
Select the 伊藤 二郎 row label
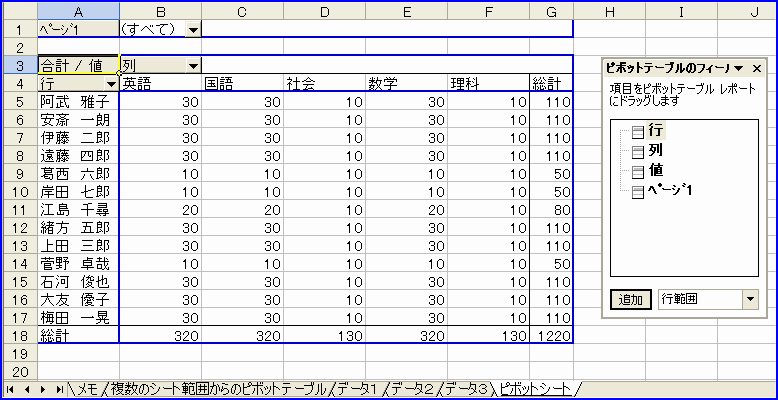click(78, 137)
